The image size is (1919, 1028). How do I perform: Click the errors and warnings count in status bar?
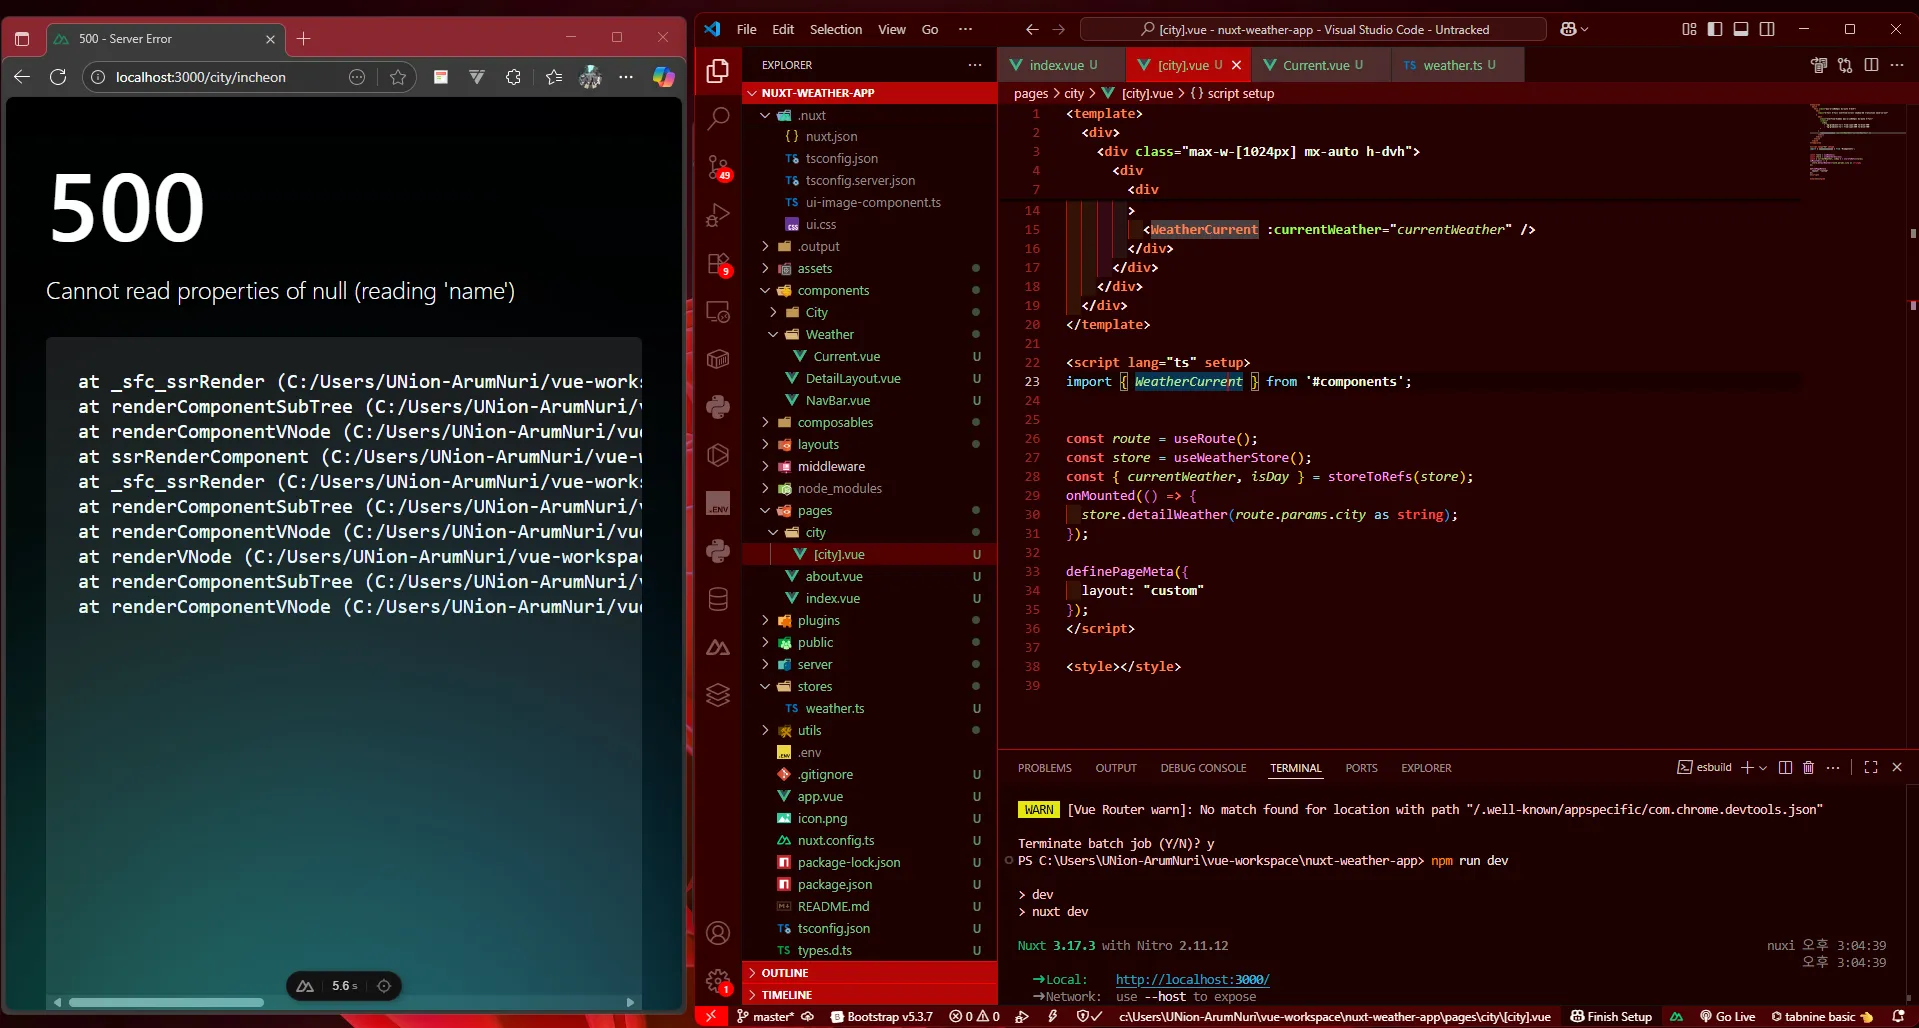(974, 1017)
